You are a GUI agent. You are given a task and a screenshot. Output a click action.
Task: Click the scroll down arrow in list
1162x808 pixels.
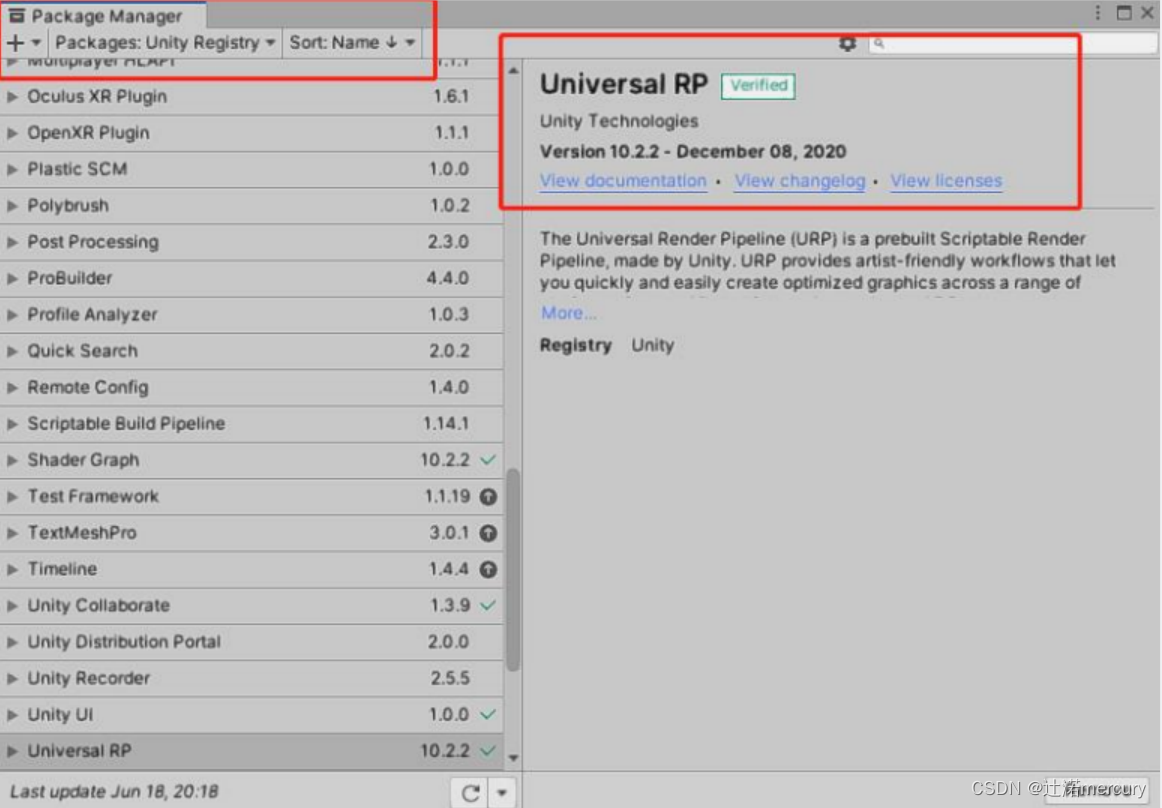pos(513,758)
